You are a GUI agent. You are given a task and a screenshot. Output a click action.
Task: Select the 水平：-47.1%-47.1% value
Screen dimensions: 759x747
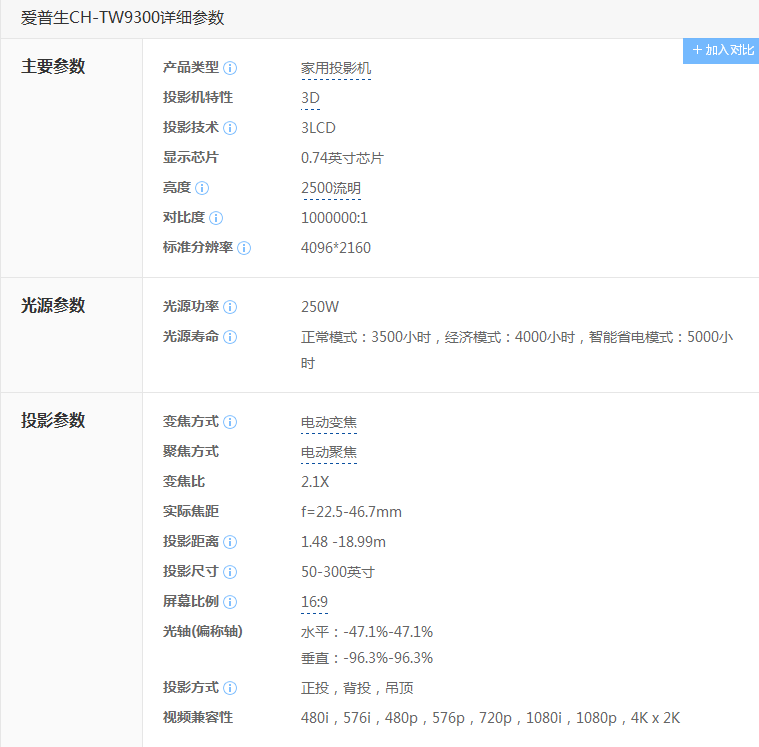(367, 632)
